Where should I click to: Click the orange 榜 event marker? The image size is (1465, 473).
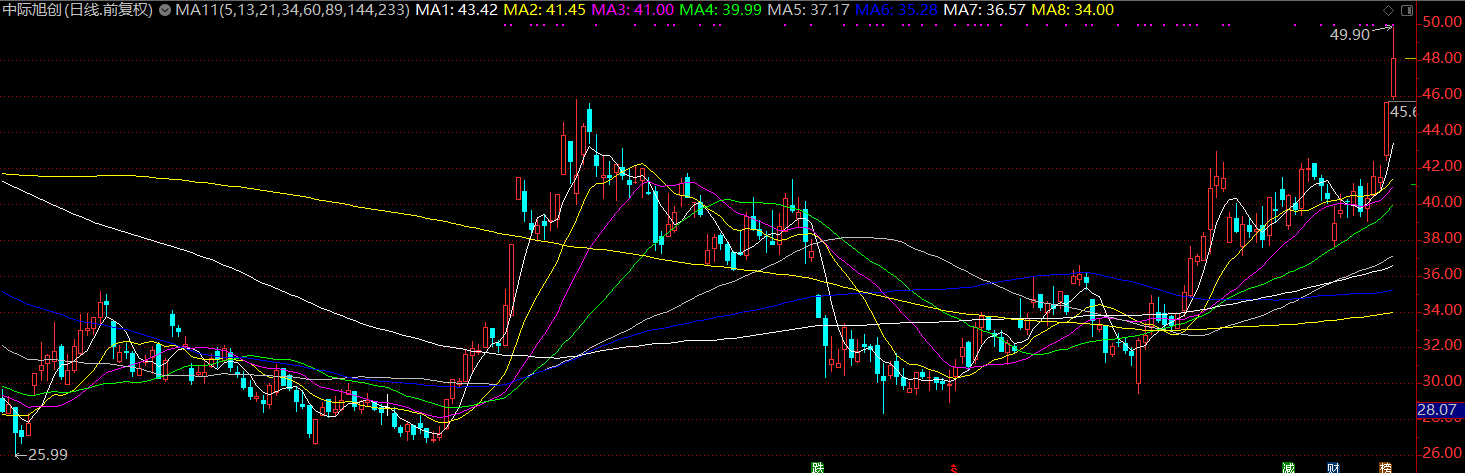pyautogui.click(x=1386, y=466)
